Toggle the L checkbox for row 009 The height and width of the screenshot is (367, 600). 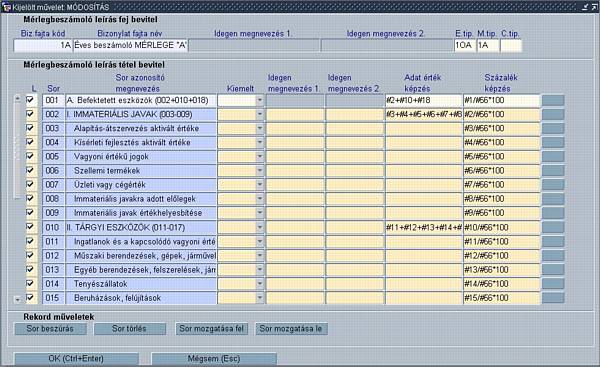pos(30,212)
